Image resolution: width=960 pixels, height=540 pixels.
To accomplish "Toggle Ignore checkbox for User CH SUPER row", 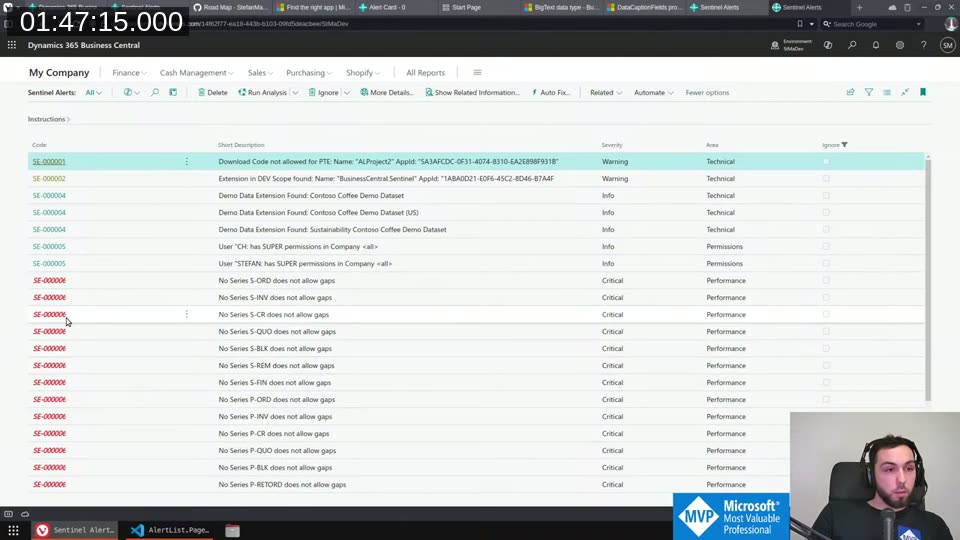I will point(826,247).
